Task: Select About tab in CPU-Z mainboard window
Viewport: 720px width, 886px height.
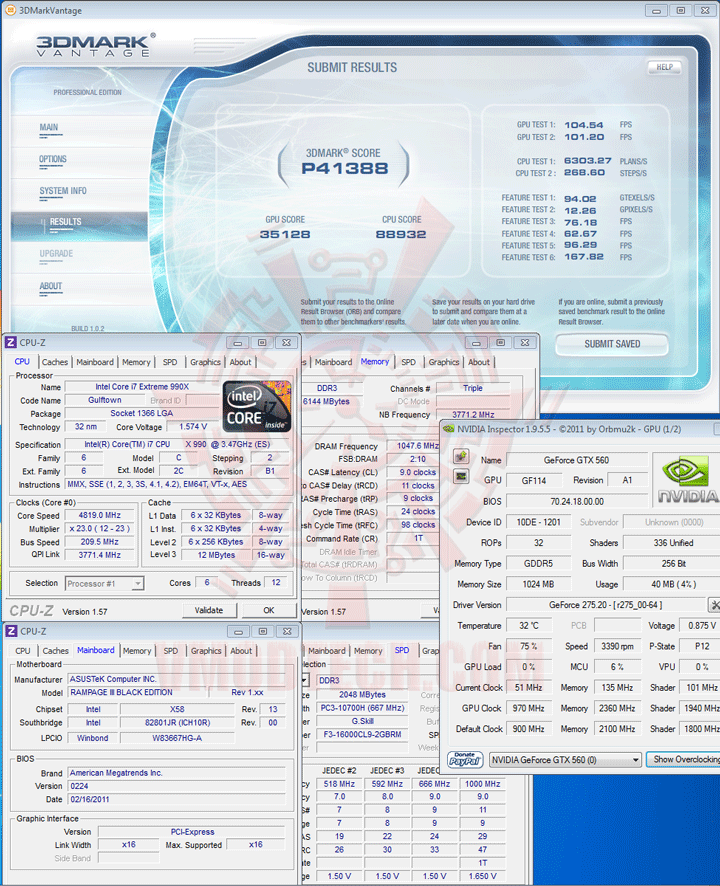Action: click(241, 651)
